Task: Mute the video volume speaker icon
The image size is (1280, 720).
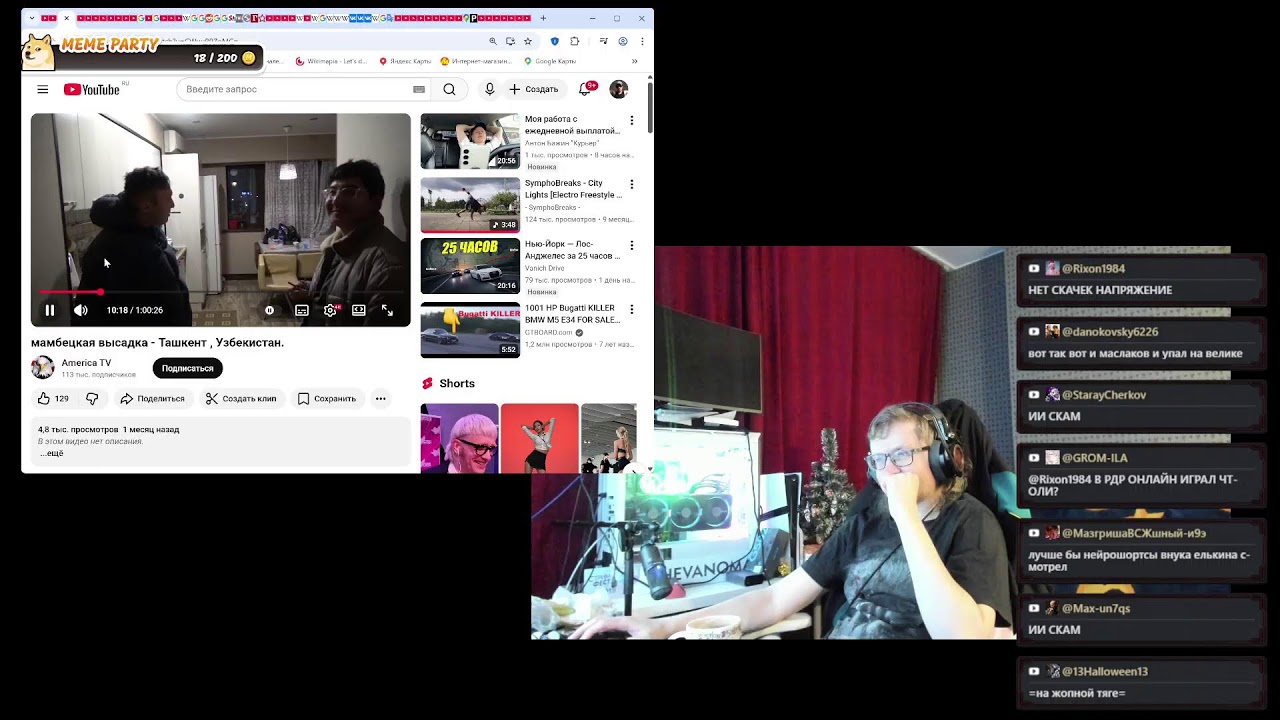Action: (x=81, y=311)
